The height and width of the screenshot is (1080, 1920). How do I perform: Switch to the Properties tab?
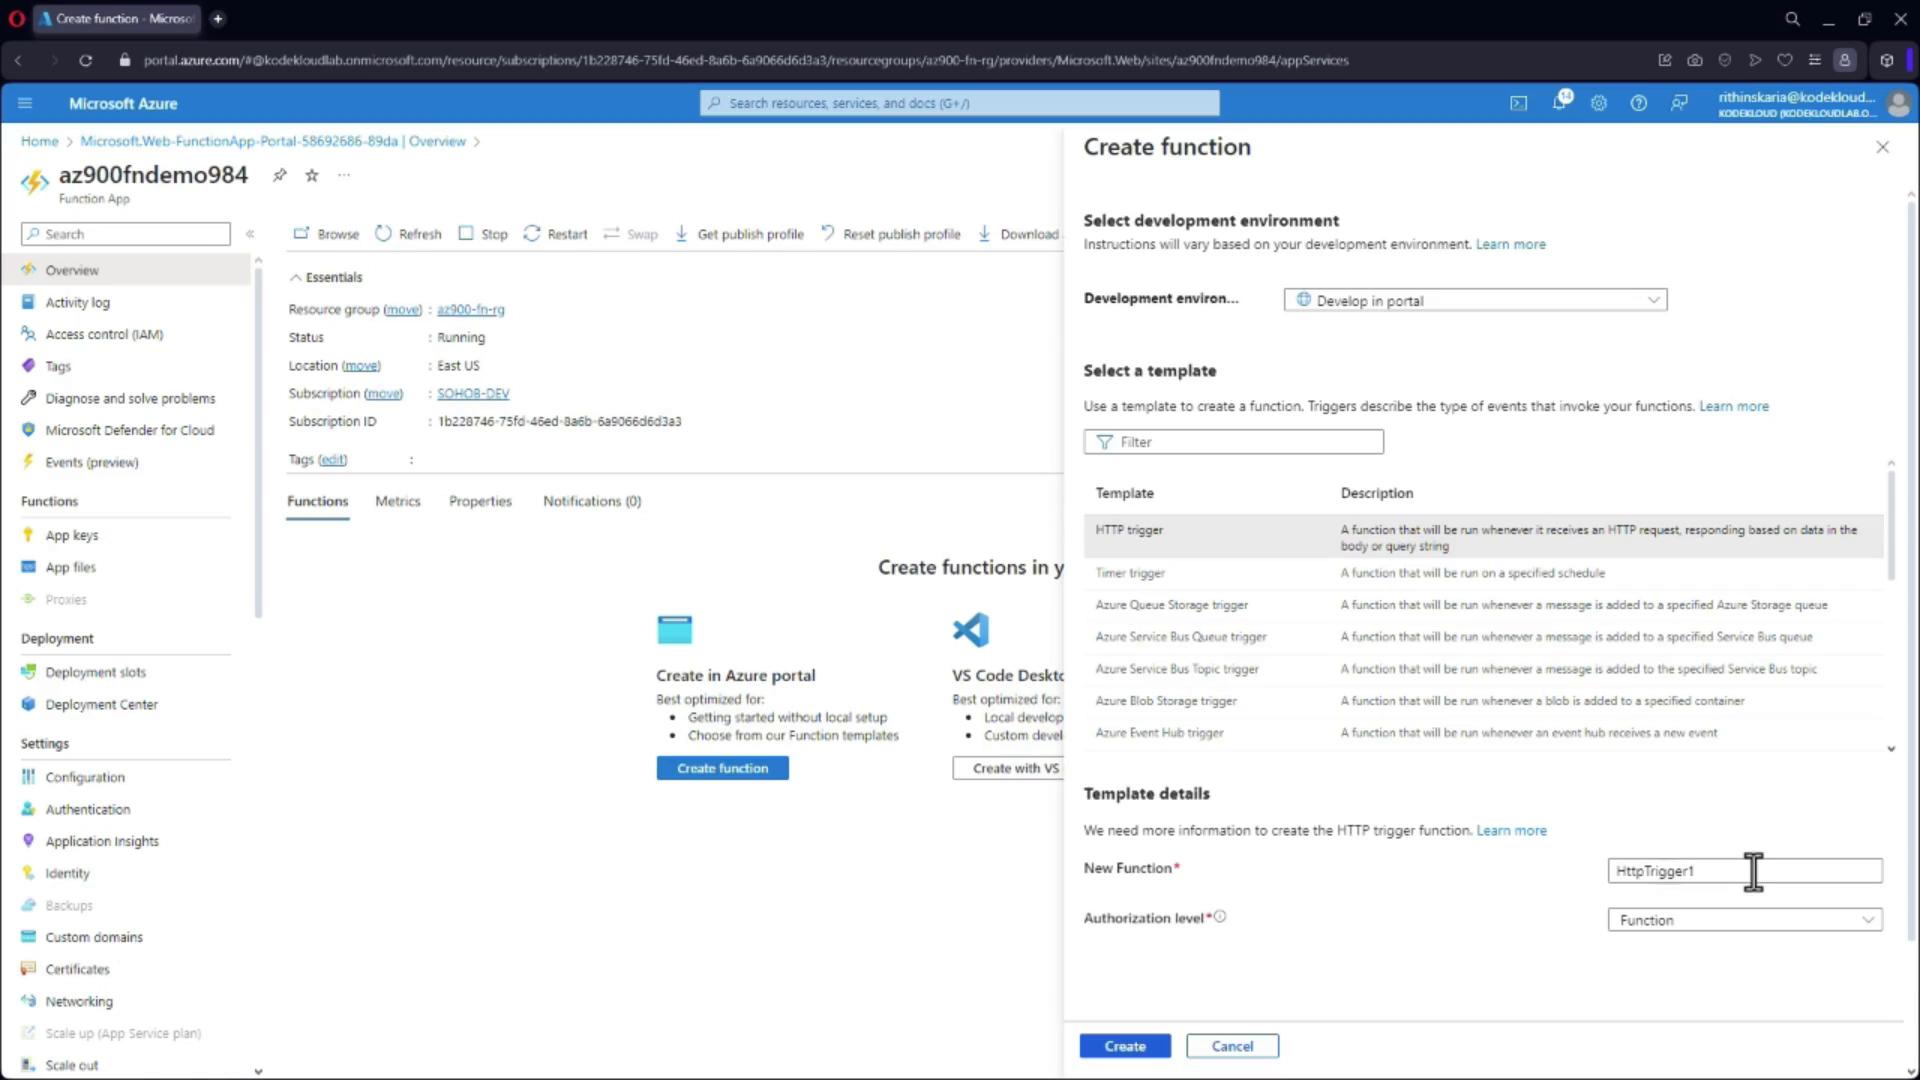click(480, 501)
